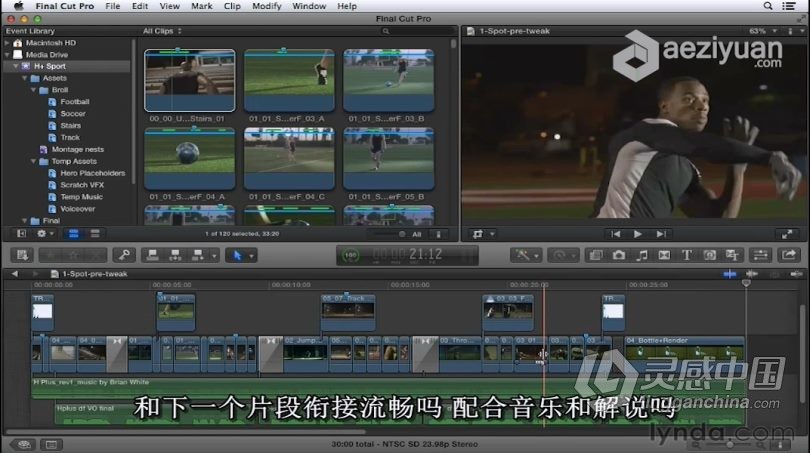Show the Transitions browser icon

[664, 255]
